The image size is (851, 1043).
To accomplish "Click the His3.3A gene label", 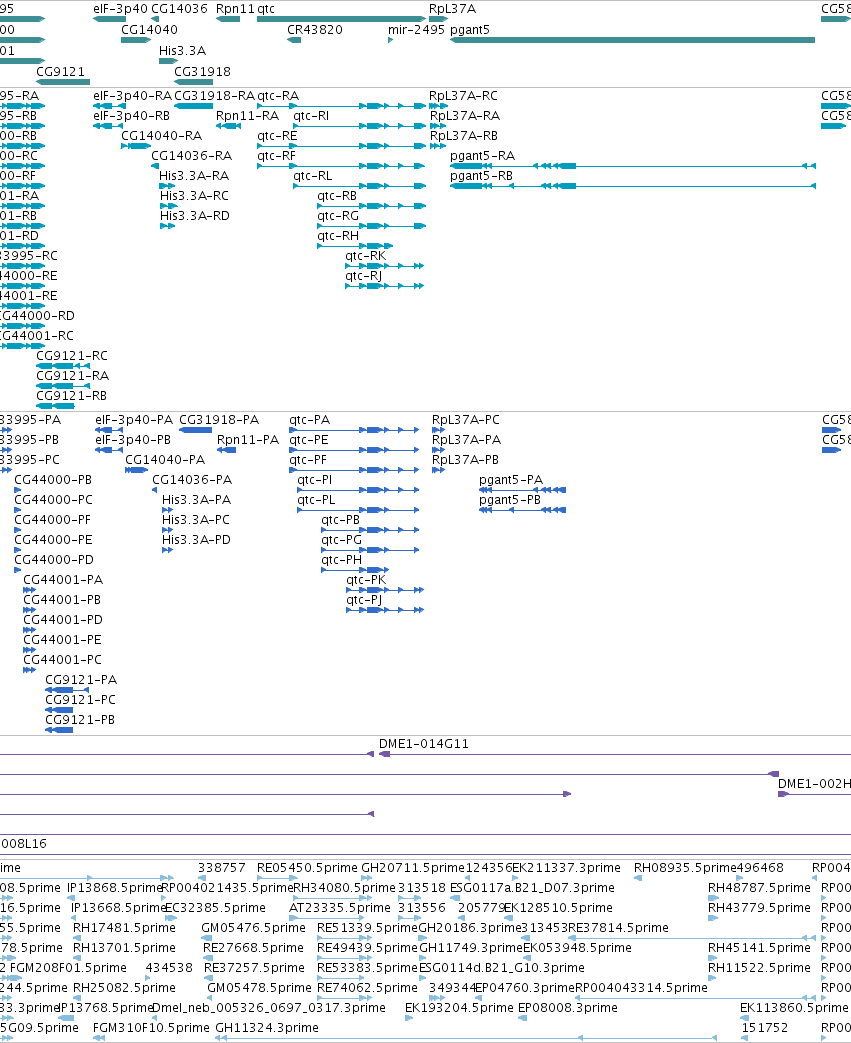I will click(182, 51).
